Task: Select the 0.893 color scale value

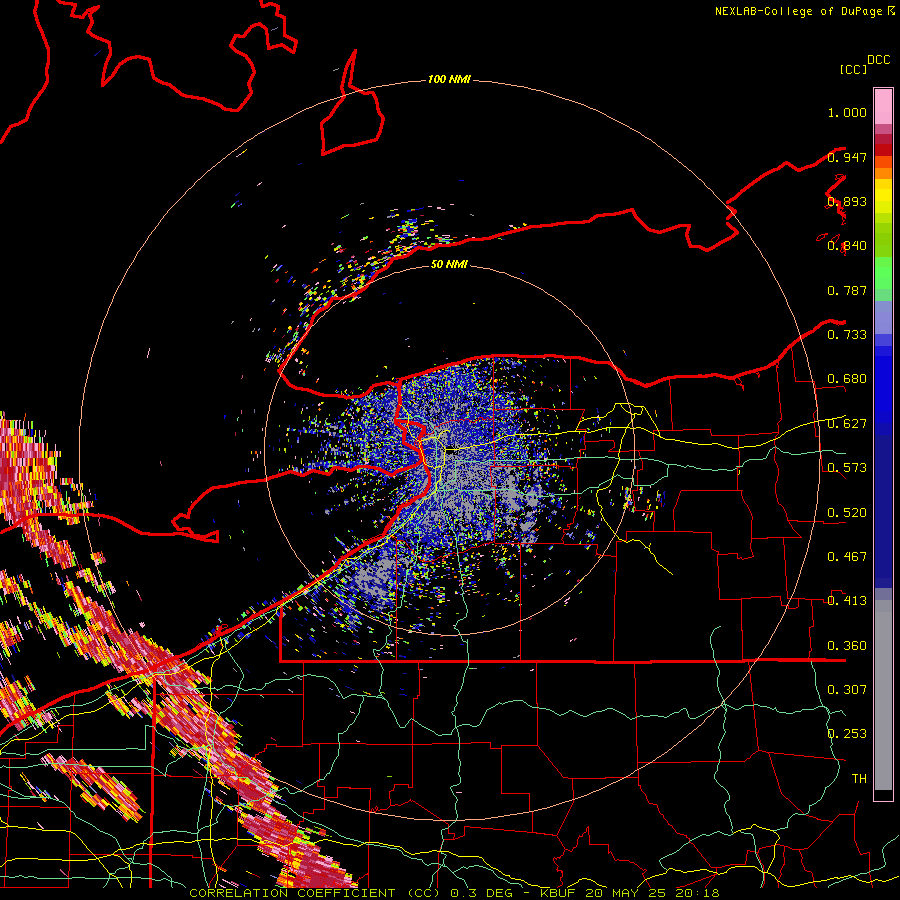Action: pyautogui.click(x=847, y=201)
